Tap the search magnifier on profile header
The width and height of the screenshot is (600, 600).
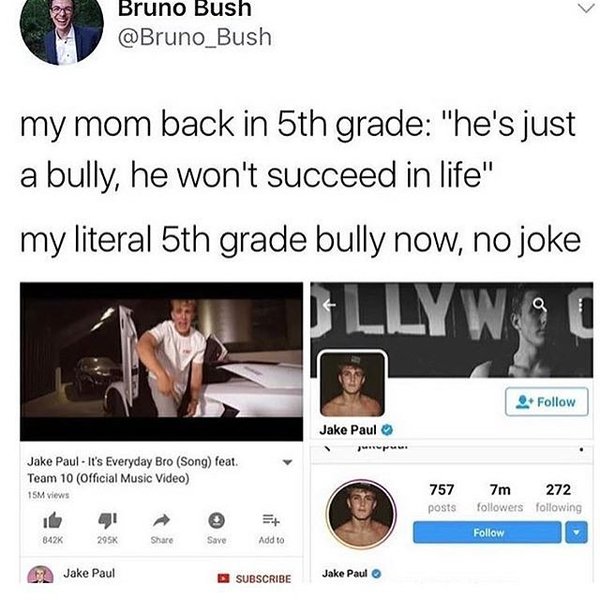click(540, 305)
